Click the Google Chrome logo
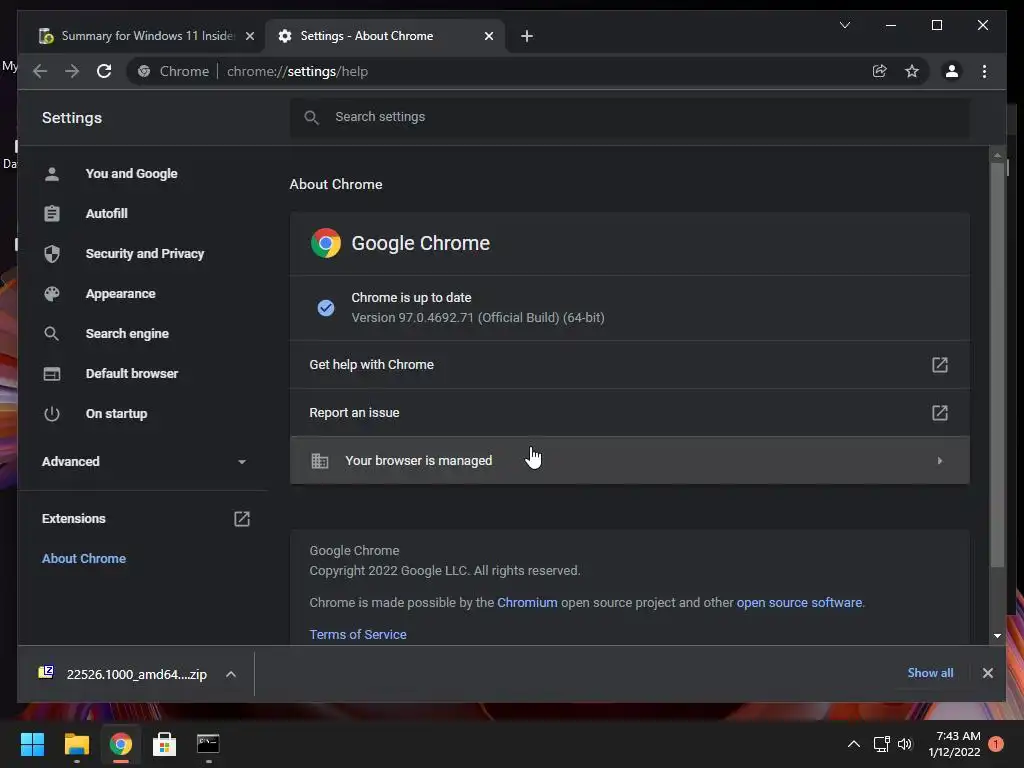Viewport: 1024px width, 768px height. 325,243
